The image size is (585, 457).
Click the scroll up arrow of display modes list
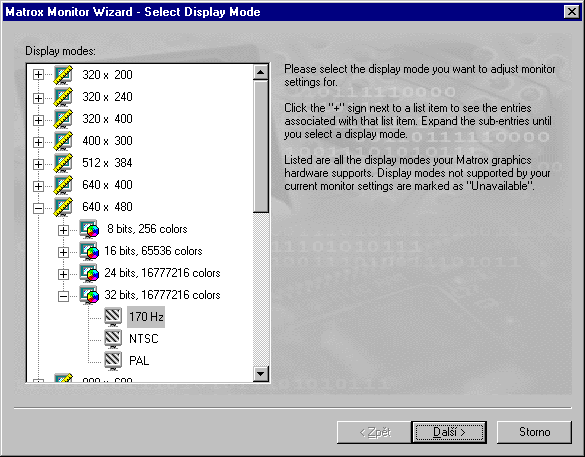261,72
